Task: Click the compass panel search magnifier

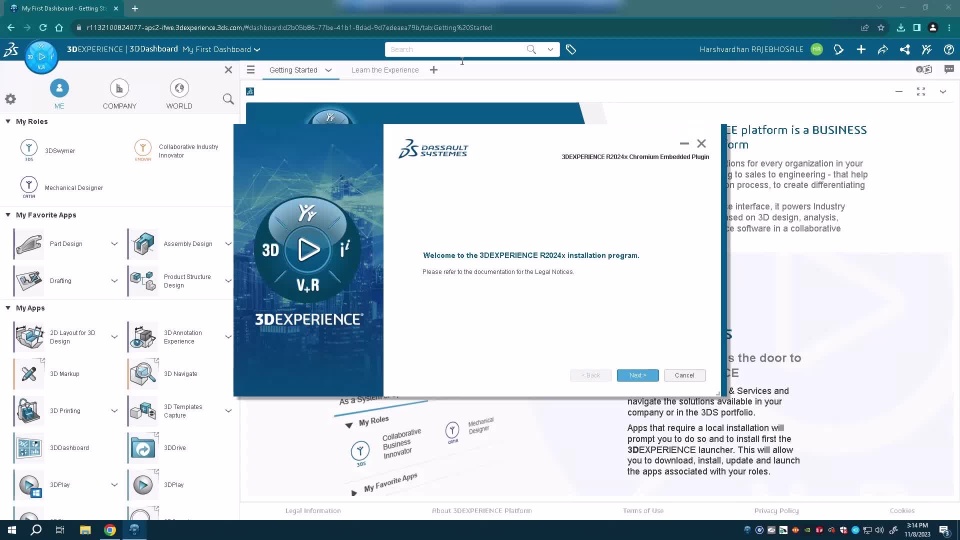Action: 228,99
